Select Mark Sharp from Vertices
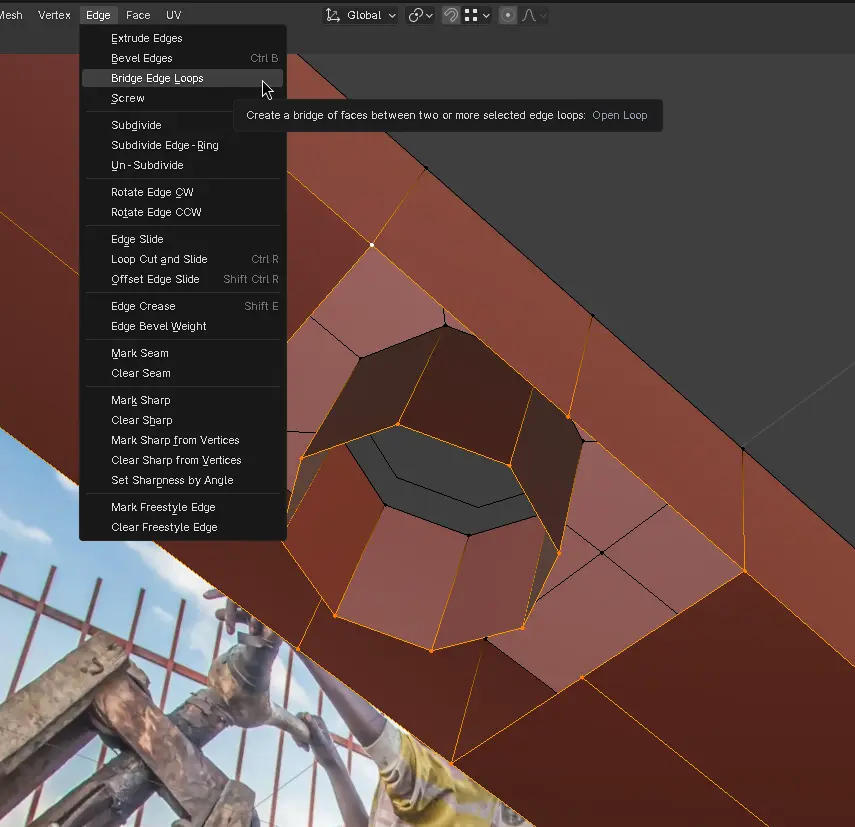Image resolution: width=855 pixels, height=827 pixels. point(183,440)
